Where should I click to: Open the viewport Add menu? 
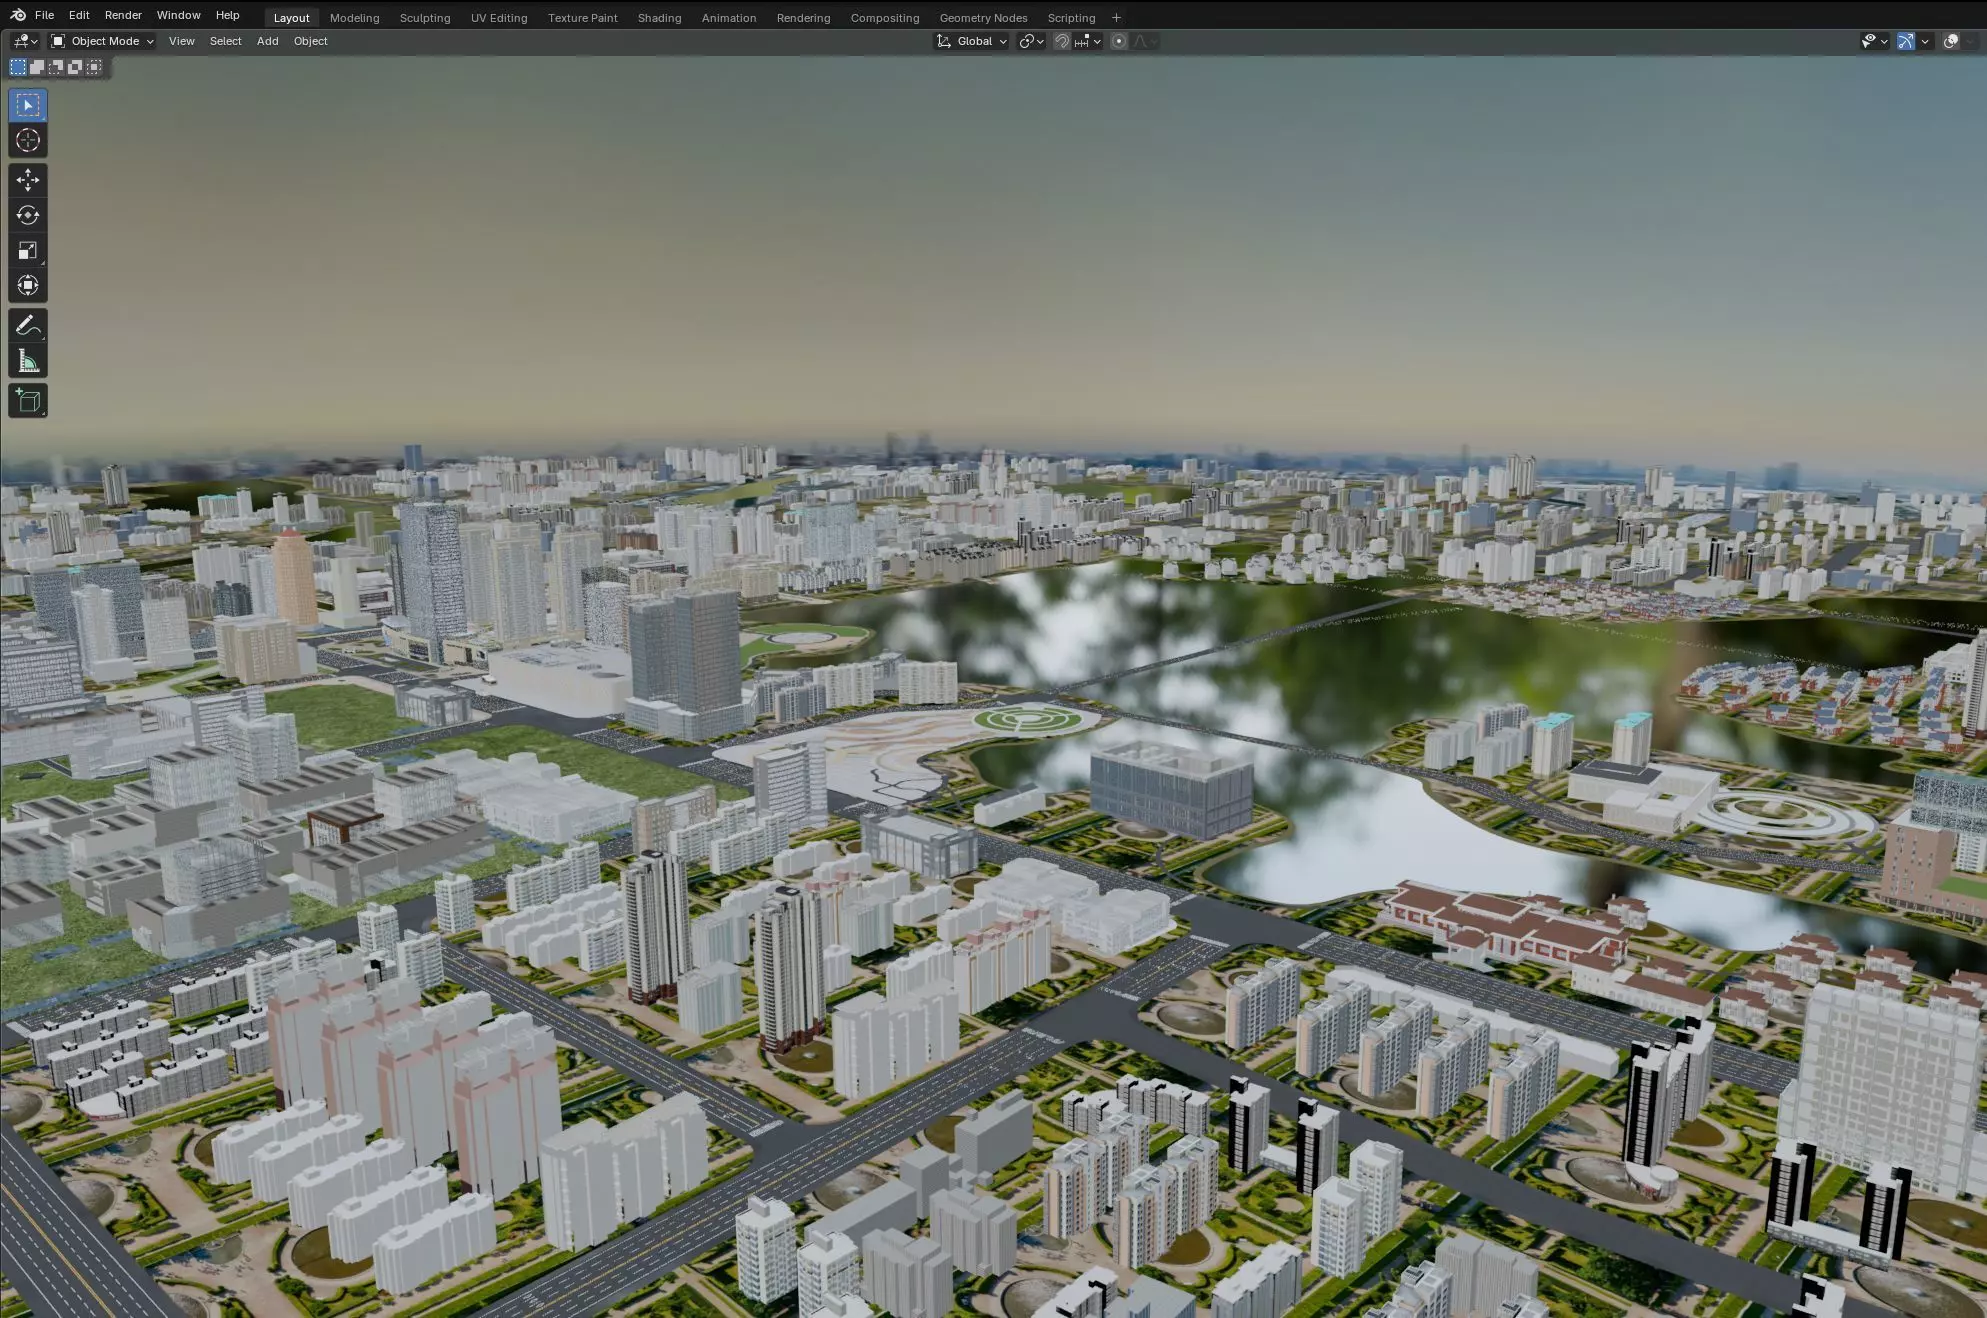coord(267,41)
